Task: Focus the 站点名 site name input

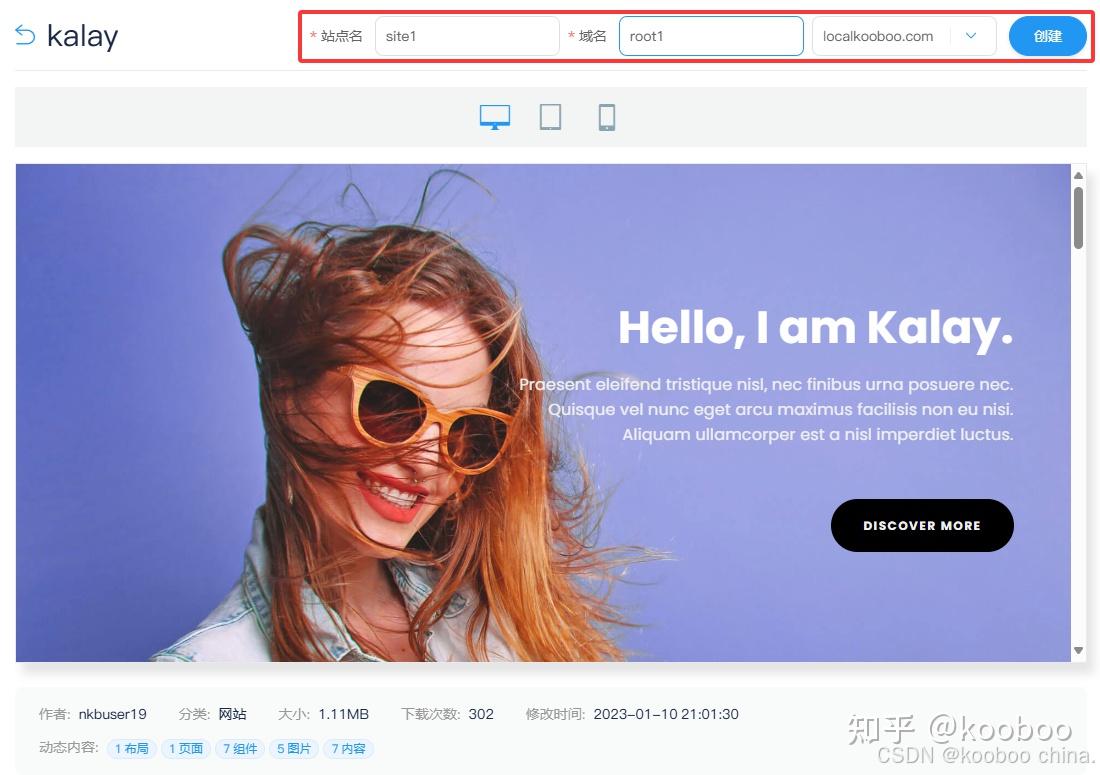Action: [466, 36]
